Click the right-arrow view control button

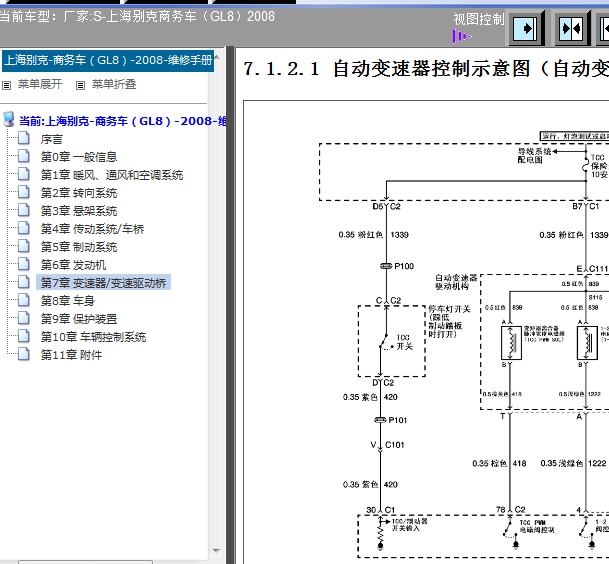point(525,28)
